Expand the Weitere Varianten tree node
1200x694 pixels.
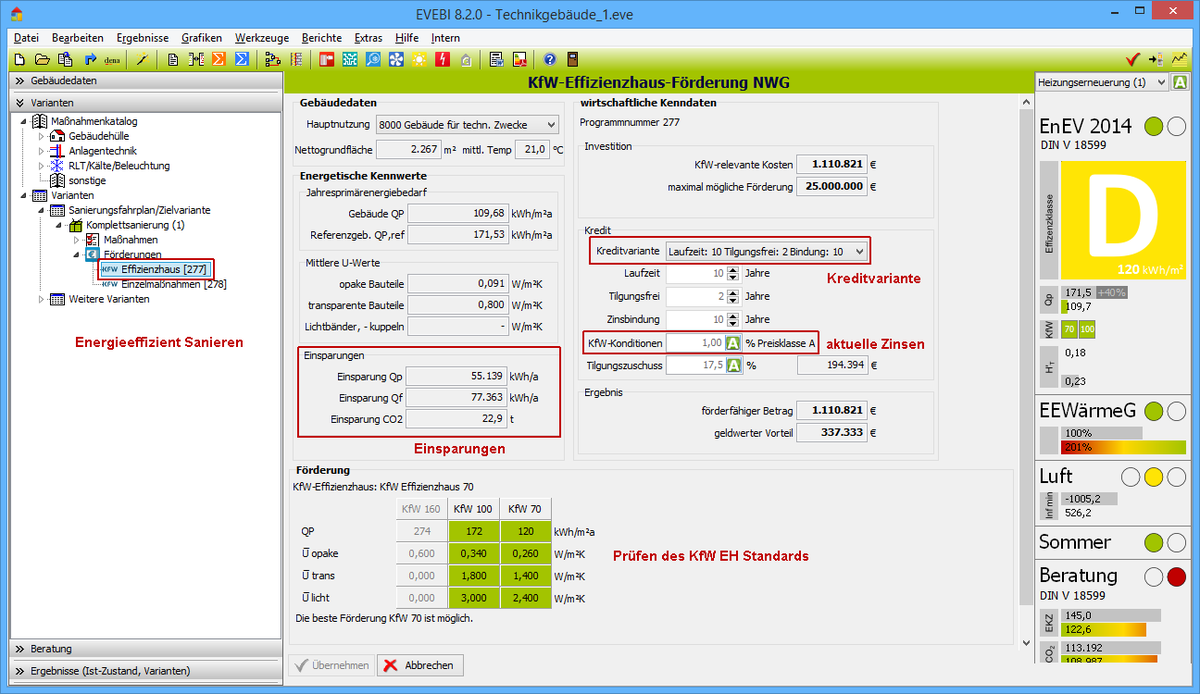coord(42,299)
